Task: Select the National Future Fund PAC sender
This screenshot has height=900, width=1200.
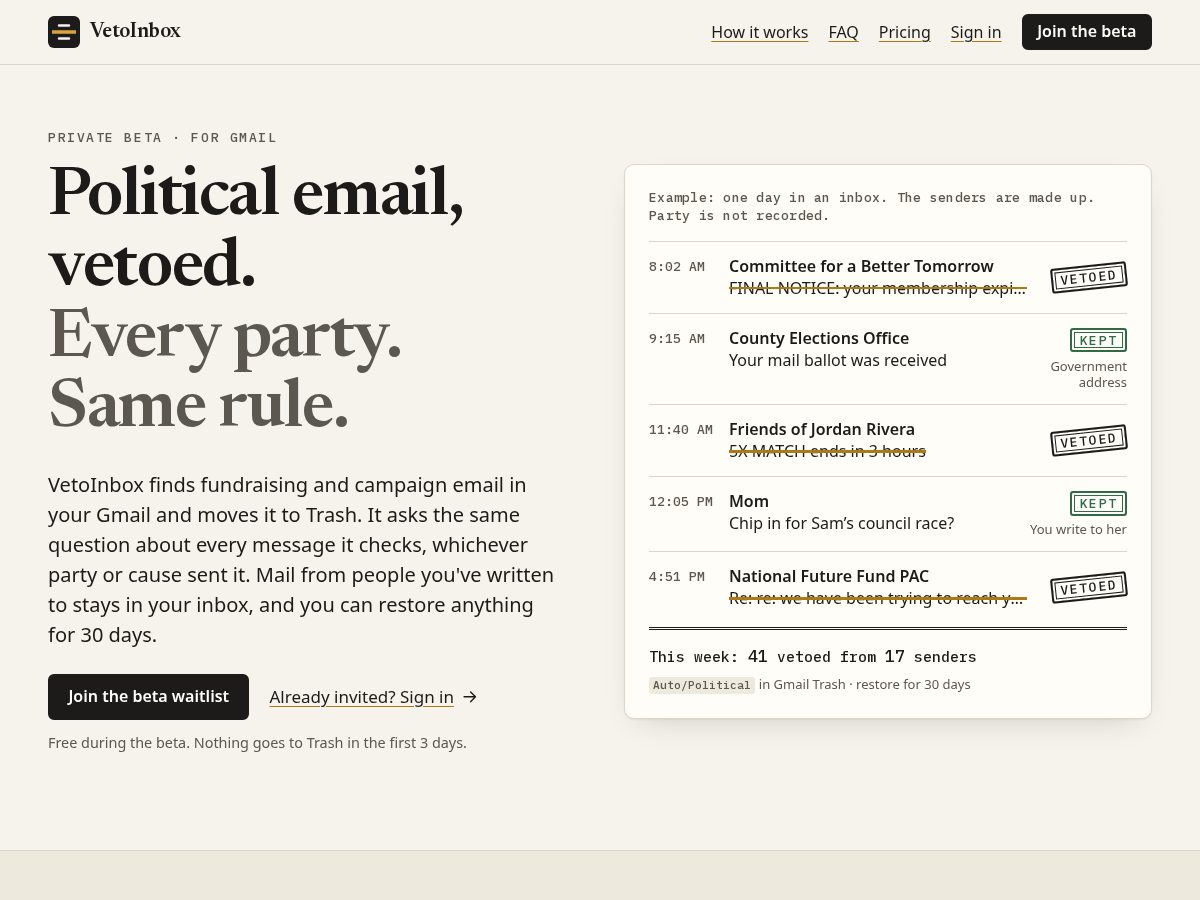Action: pyautogui.click(x=829, y=576)
